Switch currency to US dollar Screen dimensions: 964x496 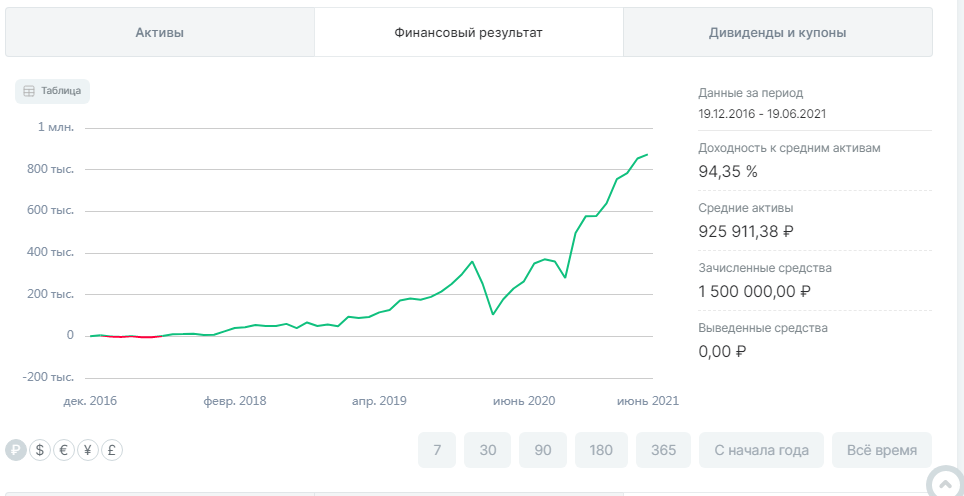(x=40, y=450)
